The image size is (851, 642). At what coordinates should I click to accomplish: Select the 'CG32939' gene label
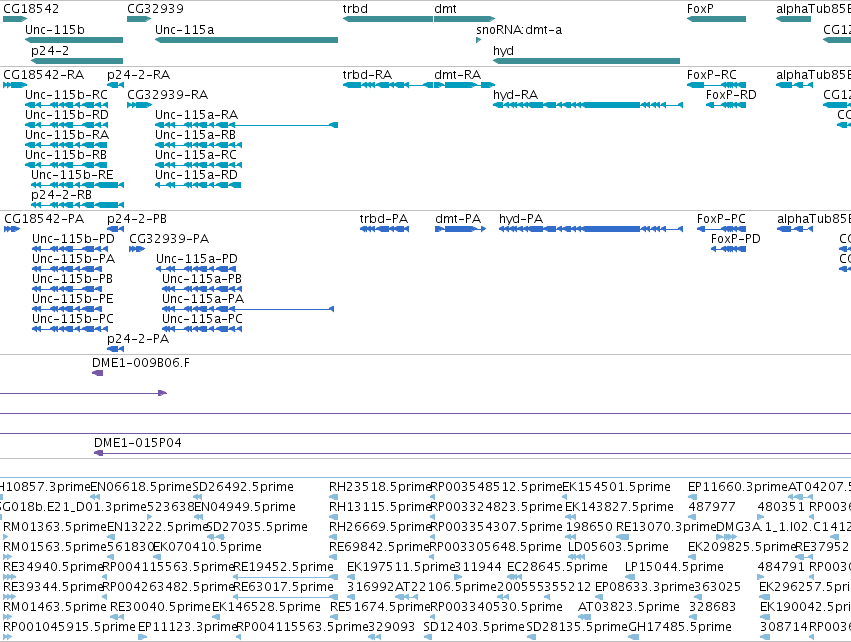tap(155, 9)
